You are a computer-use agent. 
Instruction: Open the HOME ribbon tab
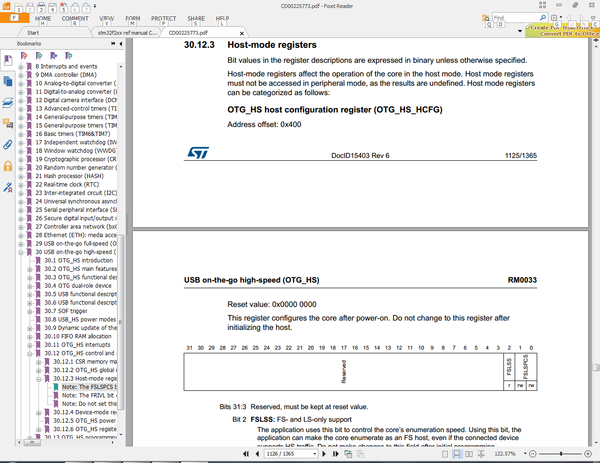tap(43, 18)
